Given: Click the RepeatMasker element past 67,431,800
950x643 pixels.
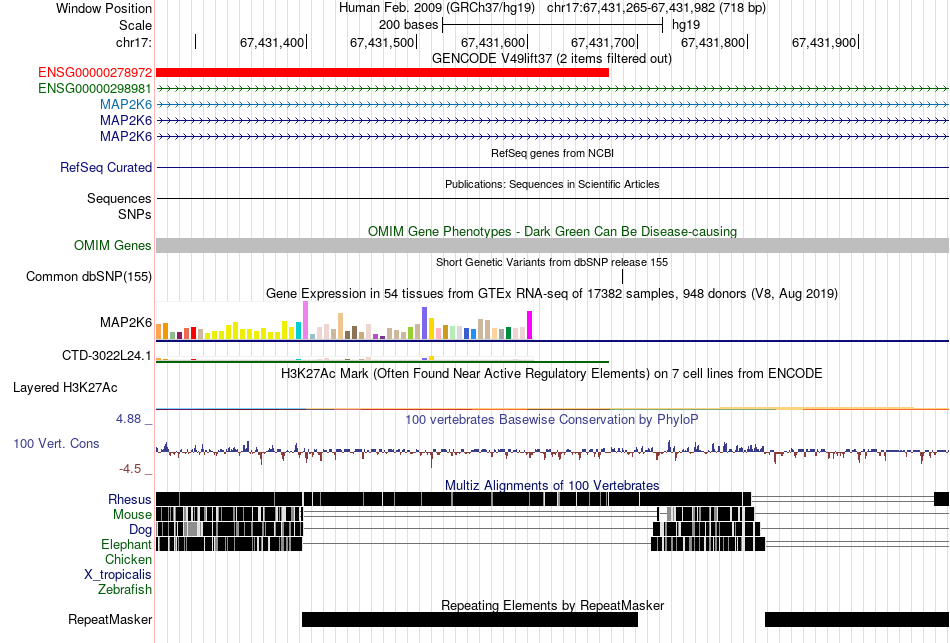Looking at the screenshot, I should 857,619.
